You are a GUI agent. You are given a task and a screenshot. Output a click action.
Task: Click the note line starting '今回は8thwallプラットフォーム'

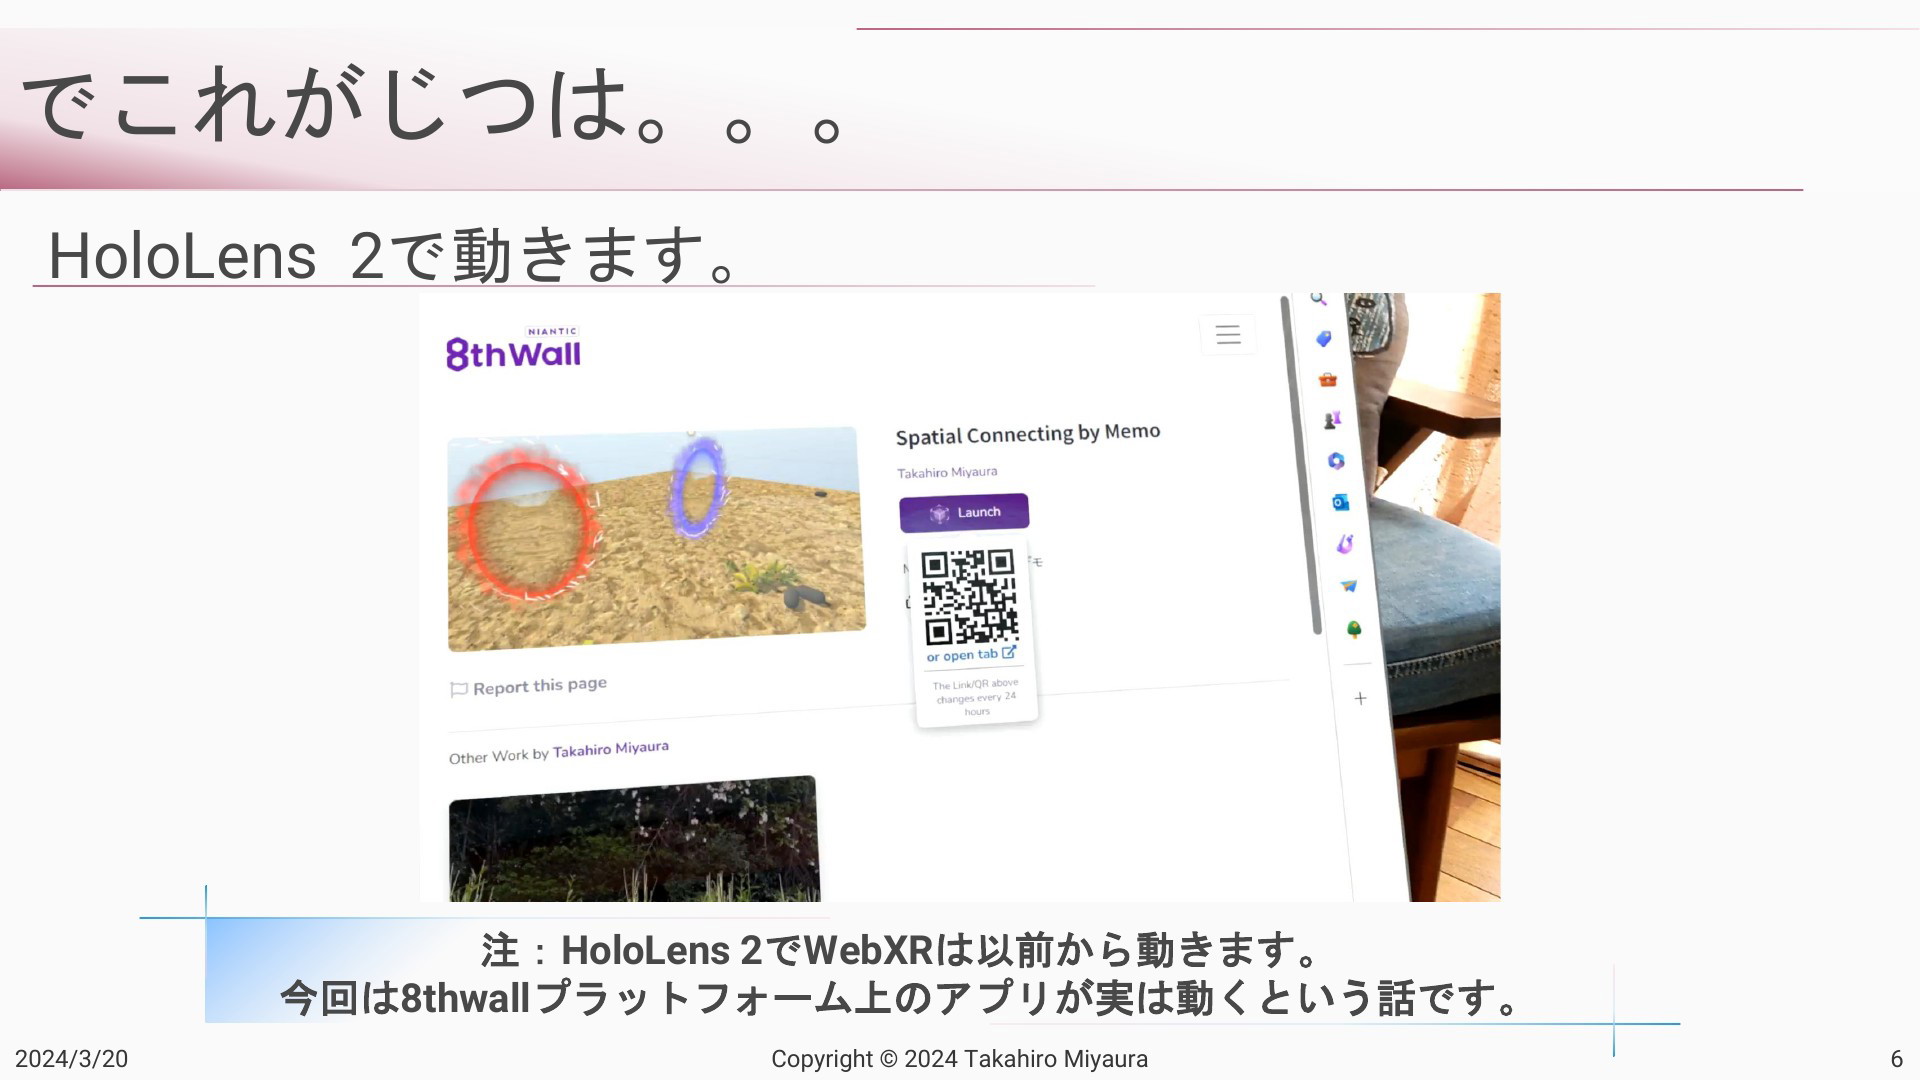click(901, 998)
